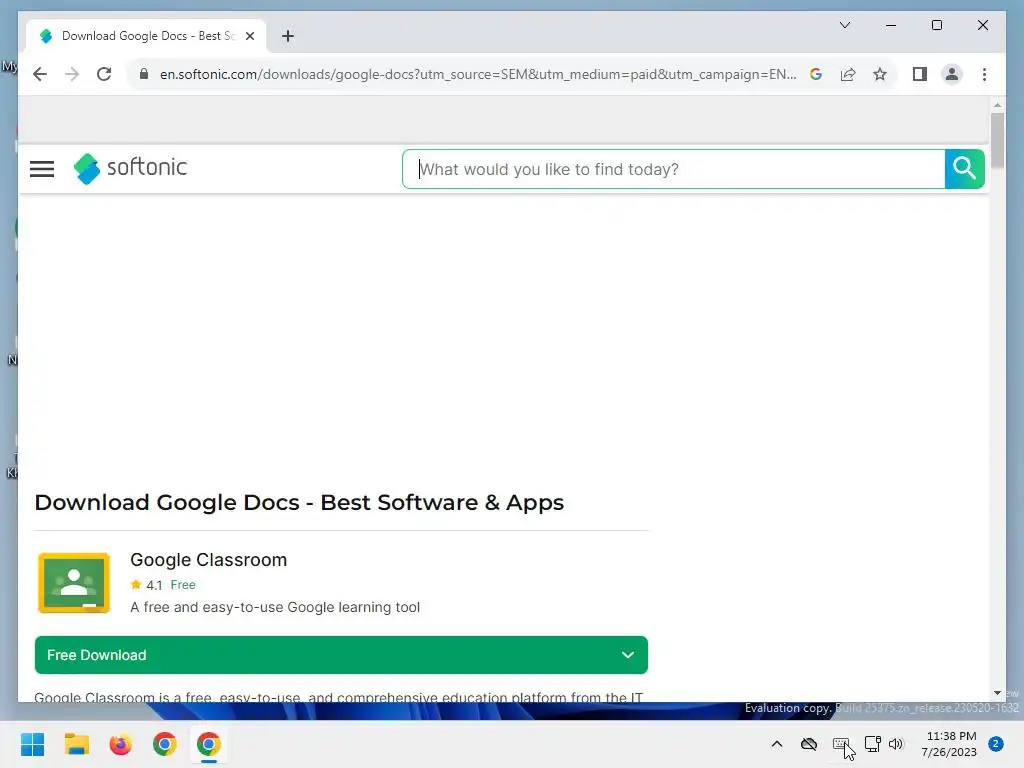The image size is (1024, 768).
Task: Open Windows Start menu
Action: click(33, 744)
